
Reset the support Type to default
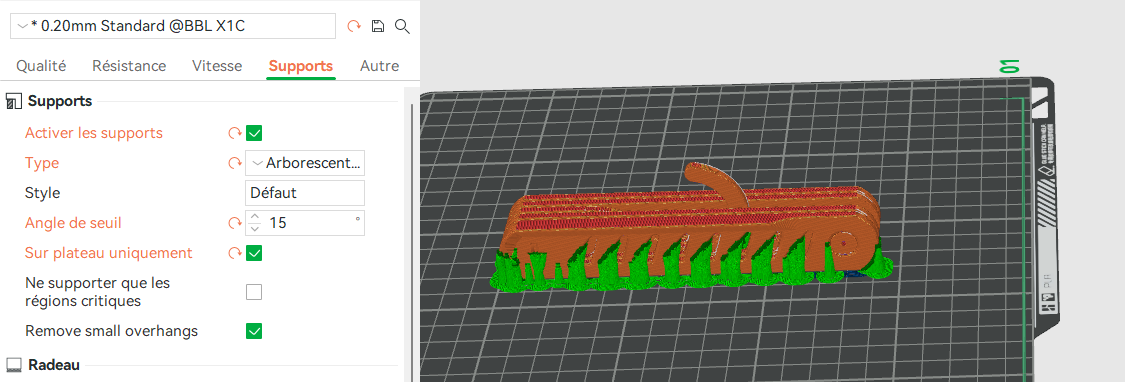pos(235,164)
